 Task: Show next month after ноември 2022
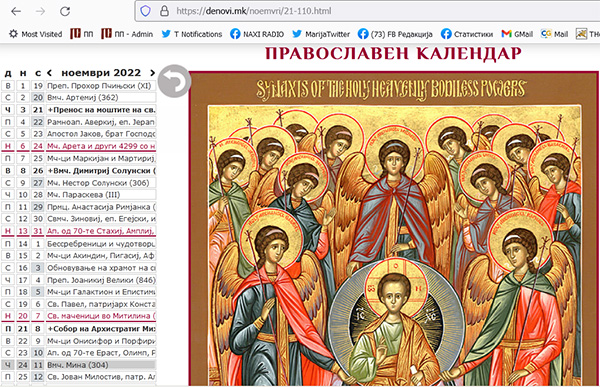(152, 72)
